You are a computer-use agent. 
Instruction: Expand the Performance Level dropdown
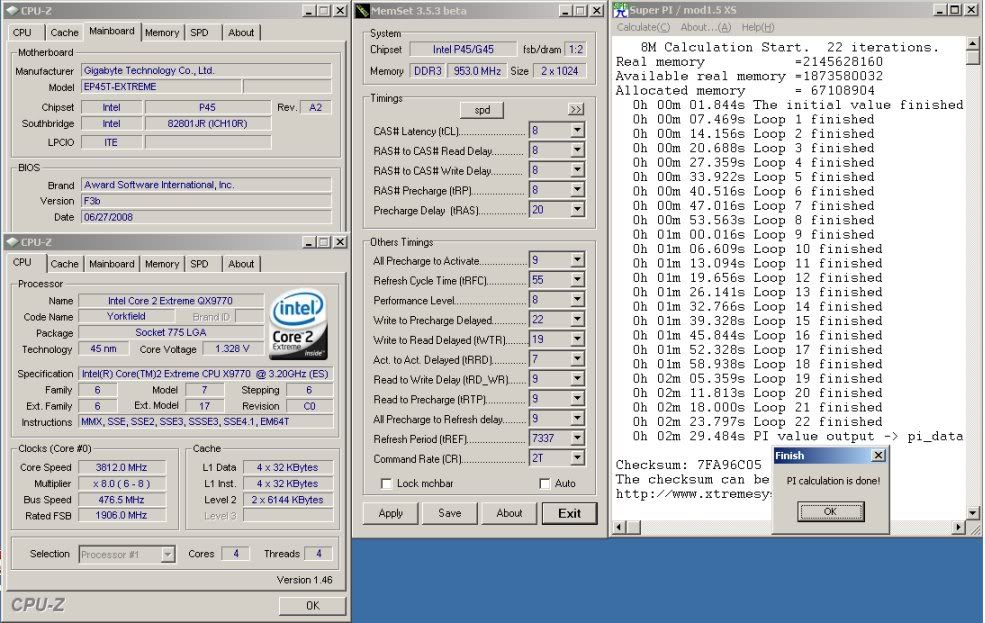[x=577, y=300]
